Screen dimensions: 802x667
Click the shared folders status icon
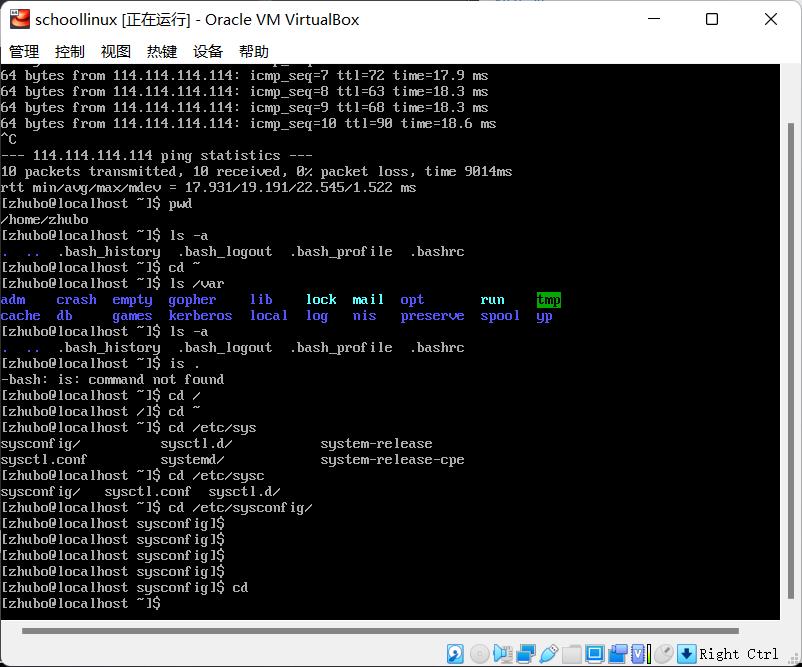point(572,653)
